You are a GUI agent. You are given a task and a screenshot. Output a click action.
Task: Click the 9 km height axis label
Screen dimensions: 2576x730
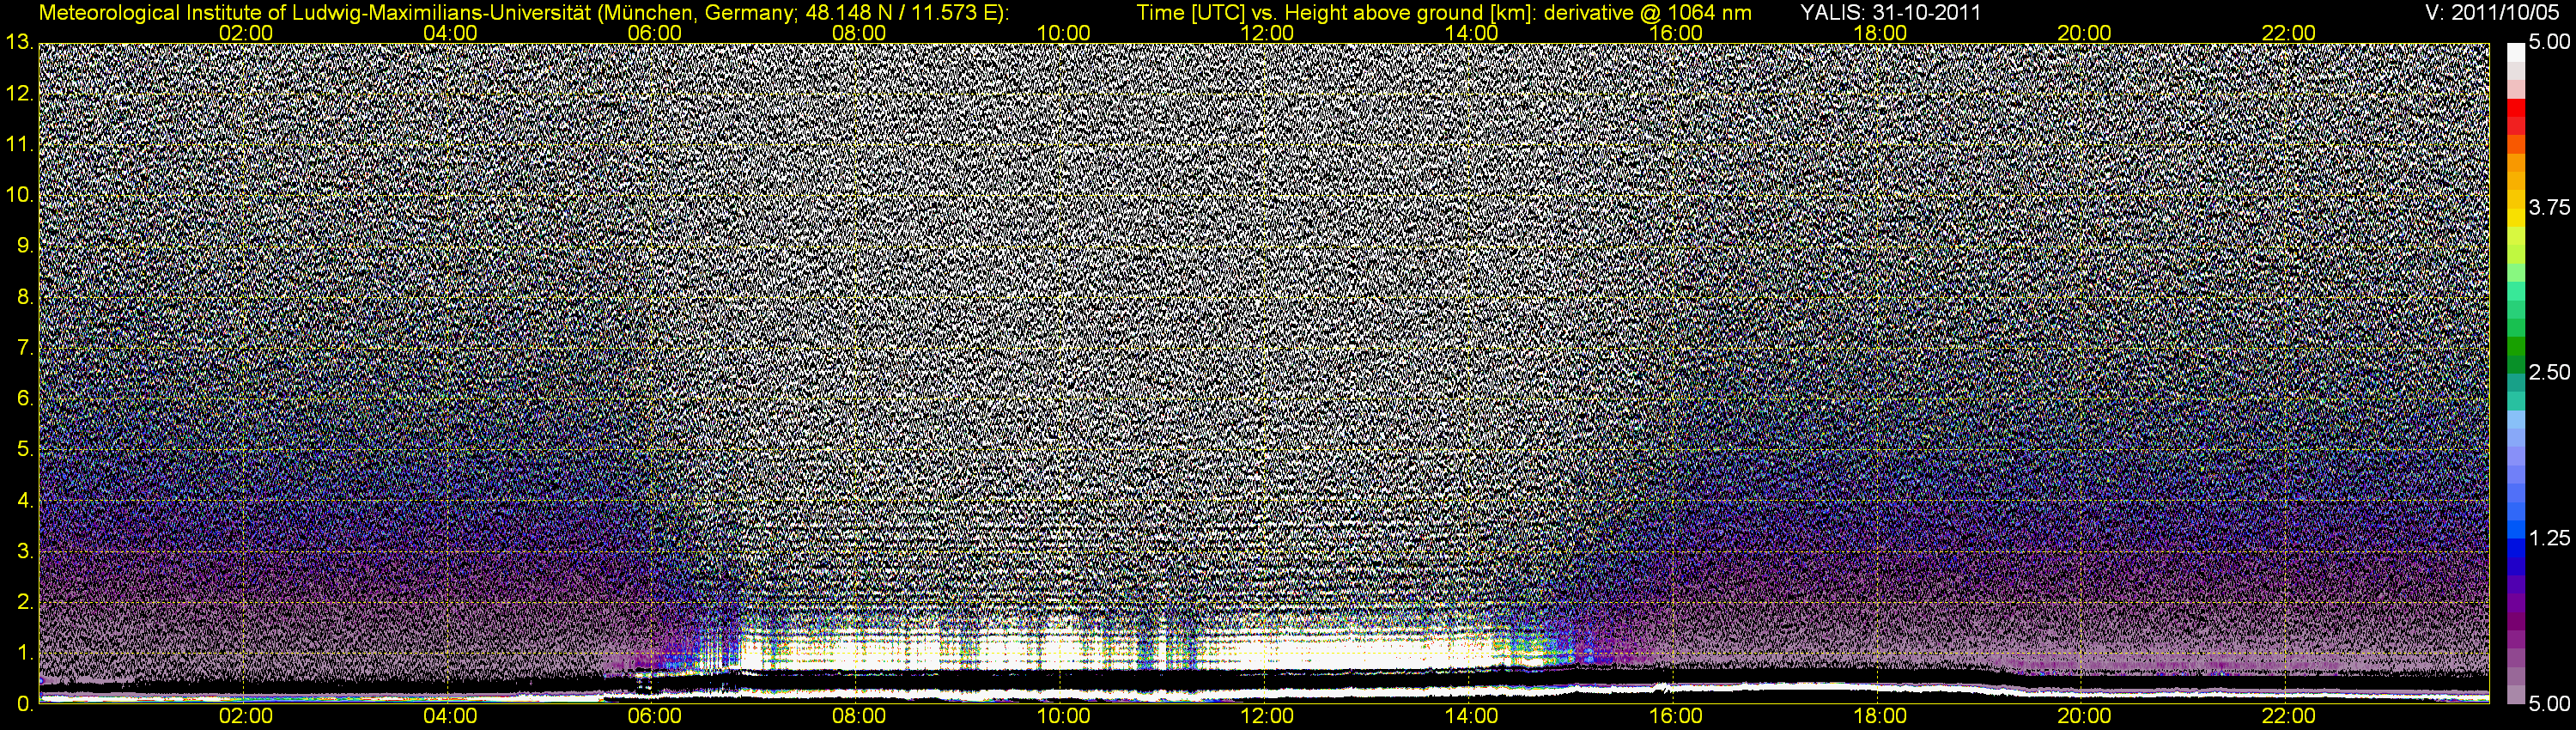click(26, 247)
